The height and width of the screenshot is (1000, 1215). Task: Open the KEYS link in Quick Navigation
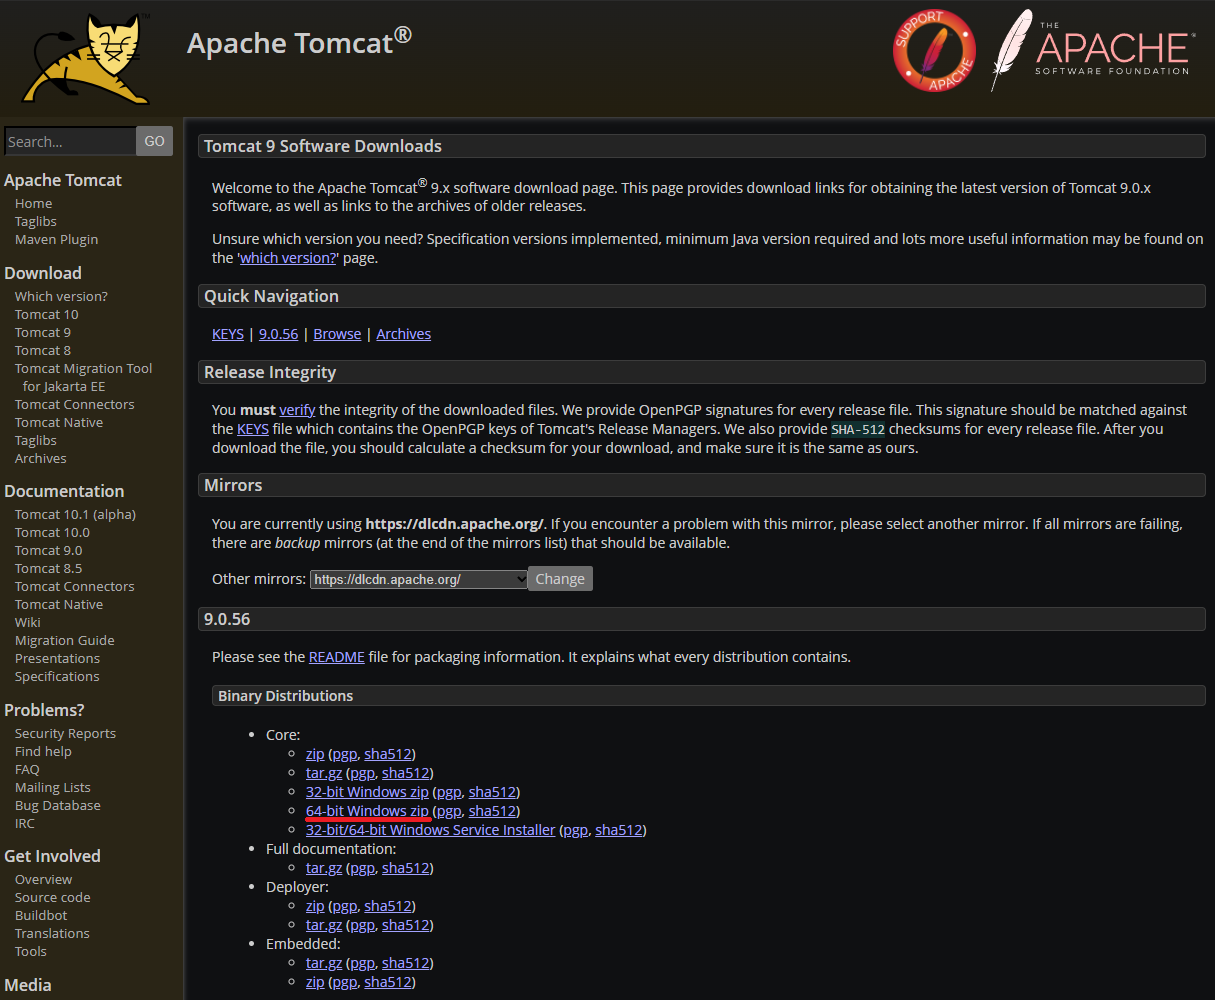pos(228,334)
